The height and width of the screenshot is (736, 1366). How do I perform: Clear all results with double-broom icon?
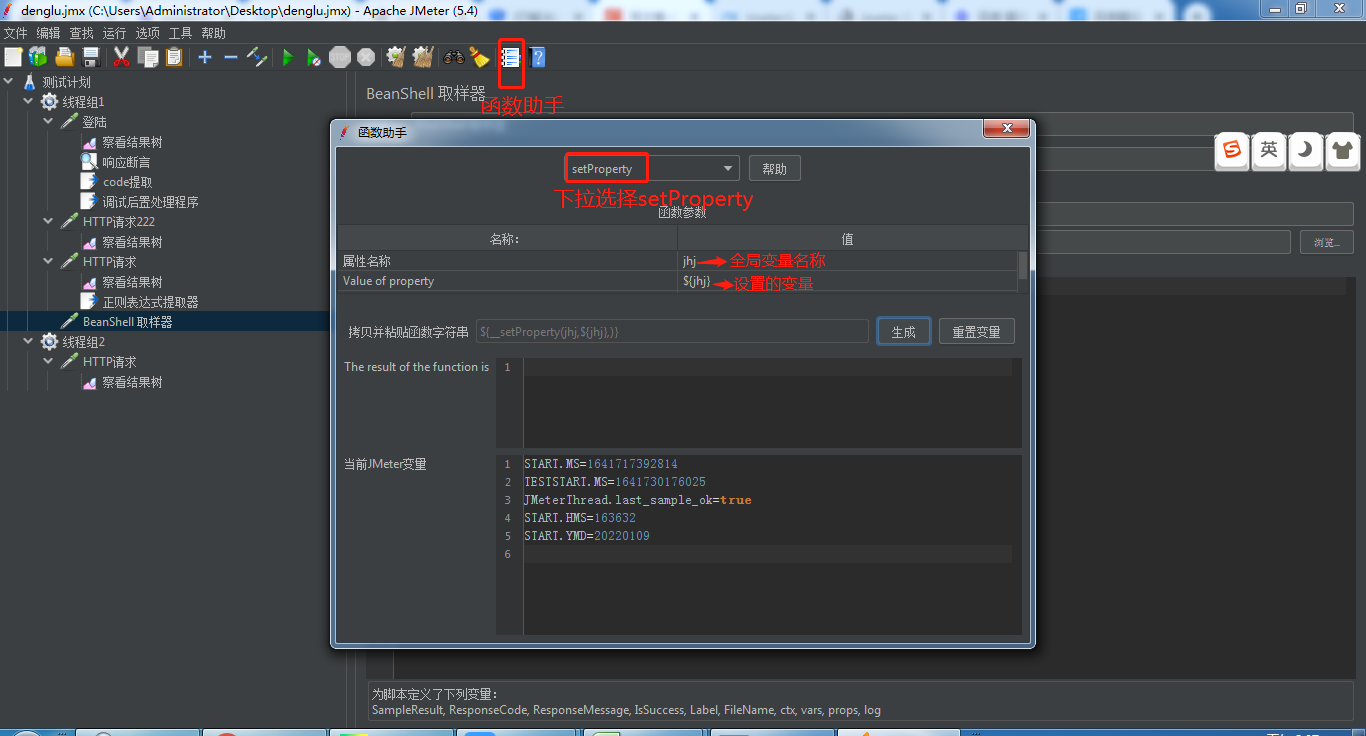pos(422,57)
